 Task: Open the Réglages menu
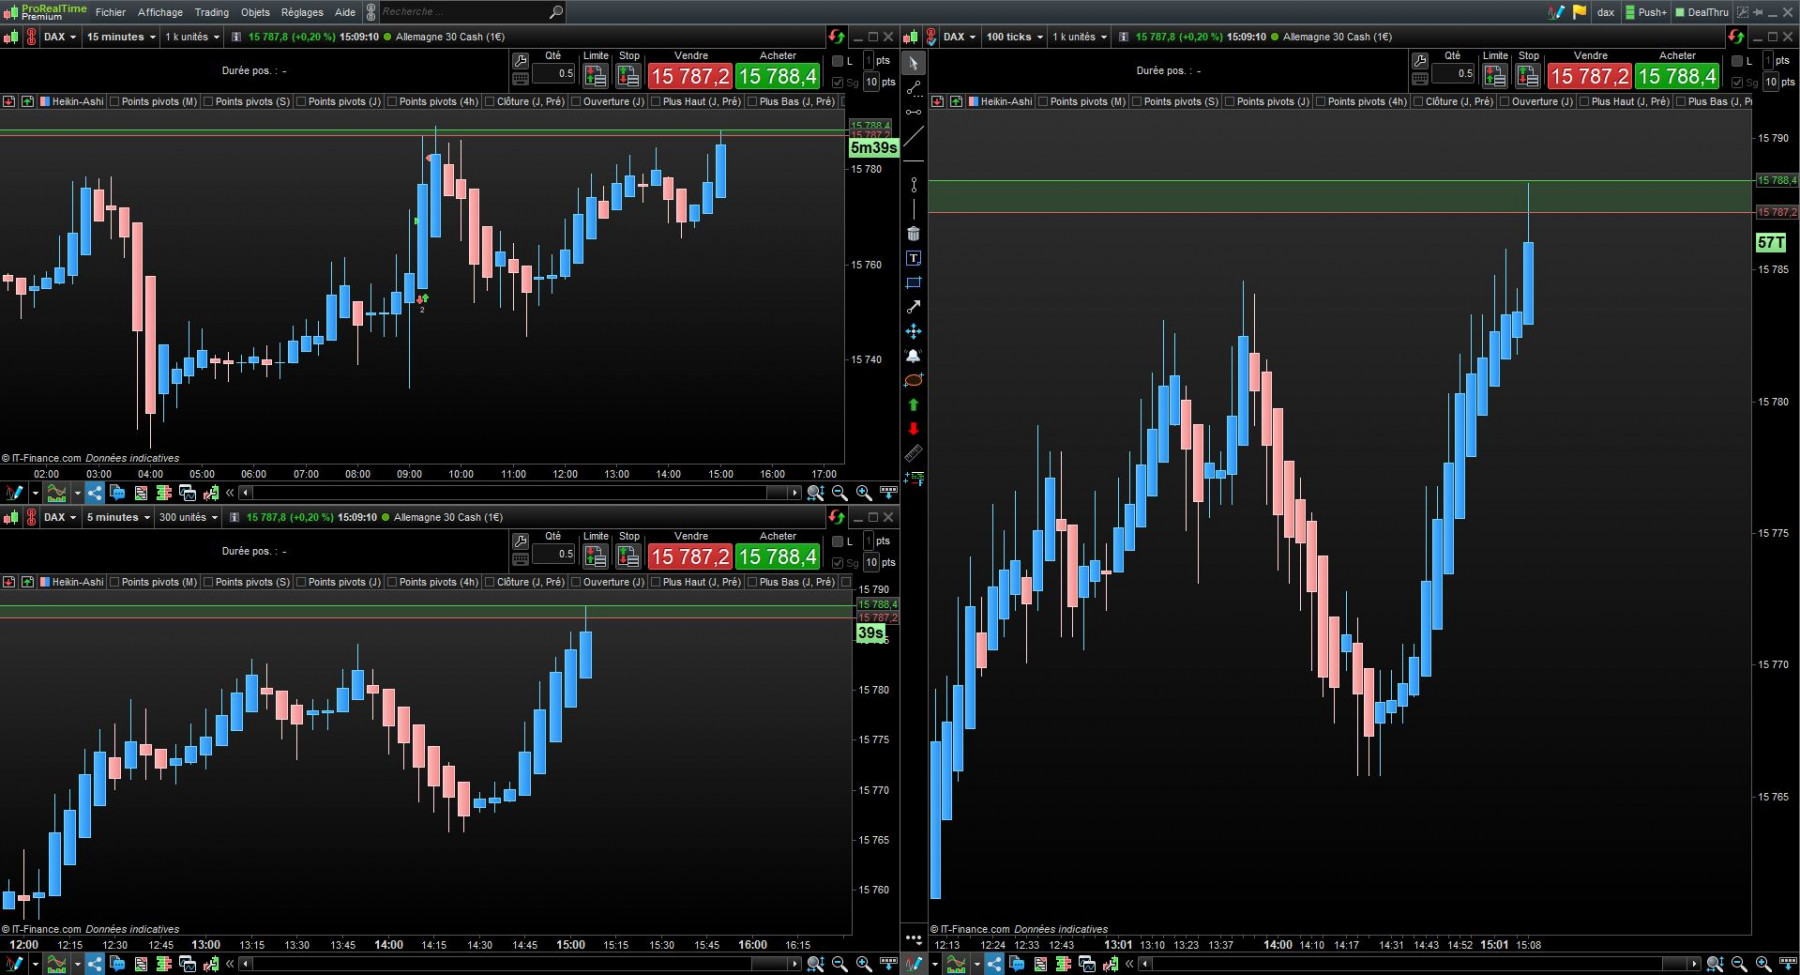(302, 12)
